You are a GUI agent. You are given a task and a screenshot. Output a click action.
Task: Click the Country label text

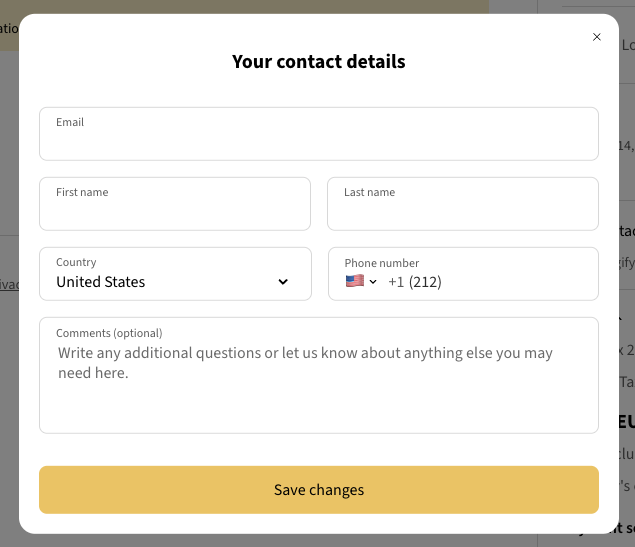[x=76, y=262]
